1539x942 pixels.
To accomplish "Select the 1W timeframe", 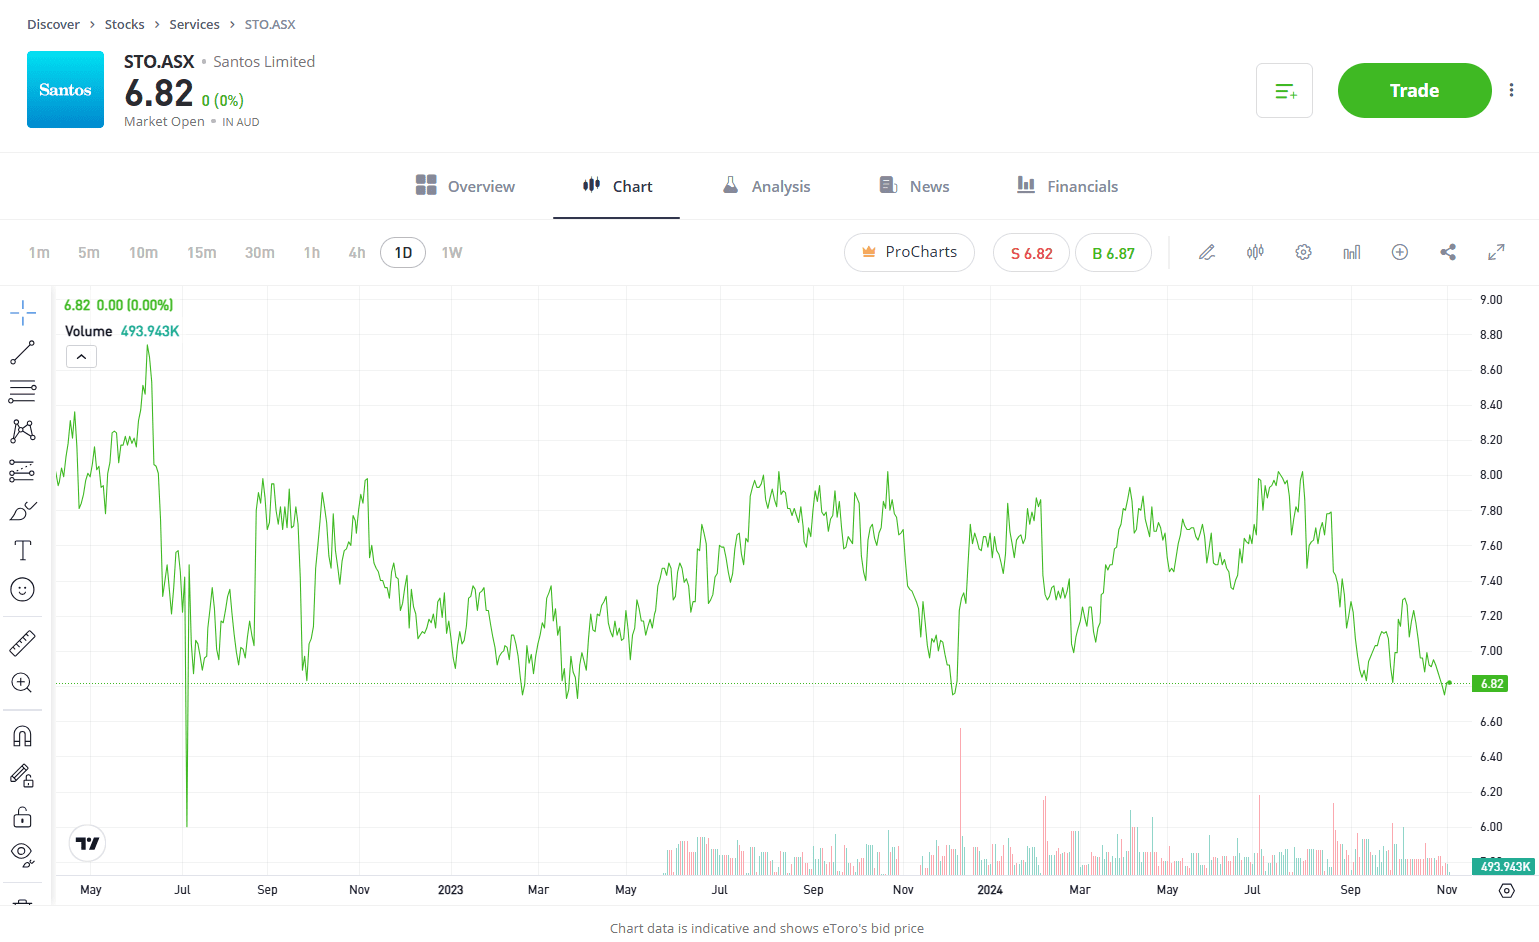I will [x=452, y=253].
